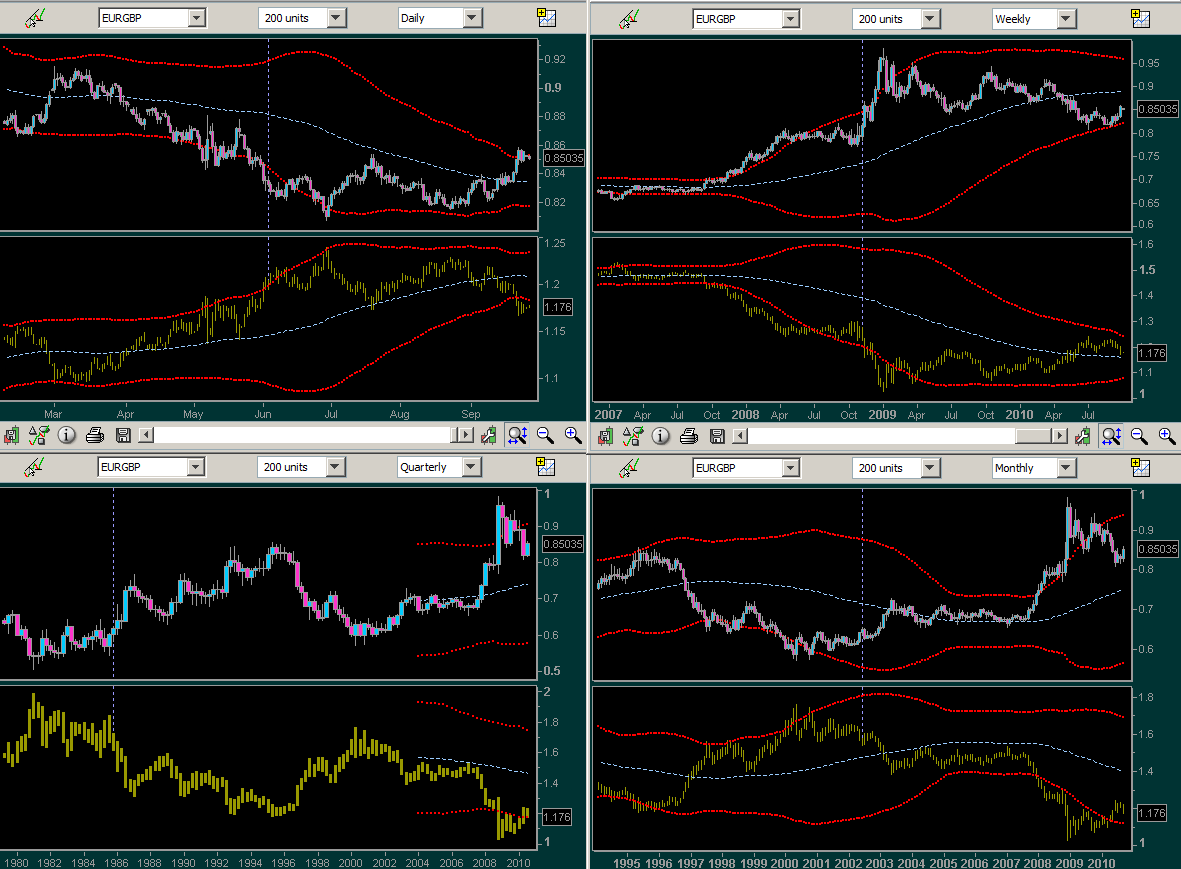Click the left scroll arrow under the Daily chart
This screenshot has height=869, width=1181.
(146, 435)
